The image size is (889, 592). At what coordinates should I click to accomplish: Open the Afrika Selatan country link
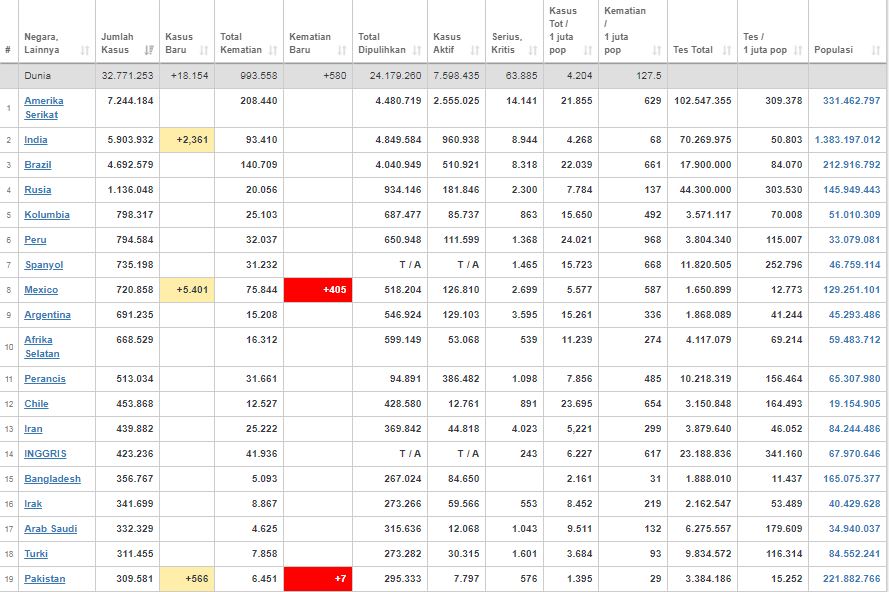42,346
